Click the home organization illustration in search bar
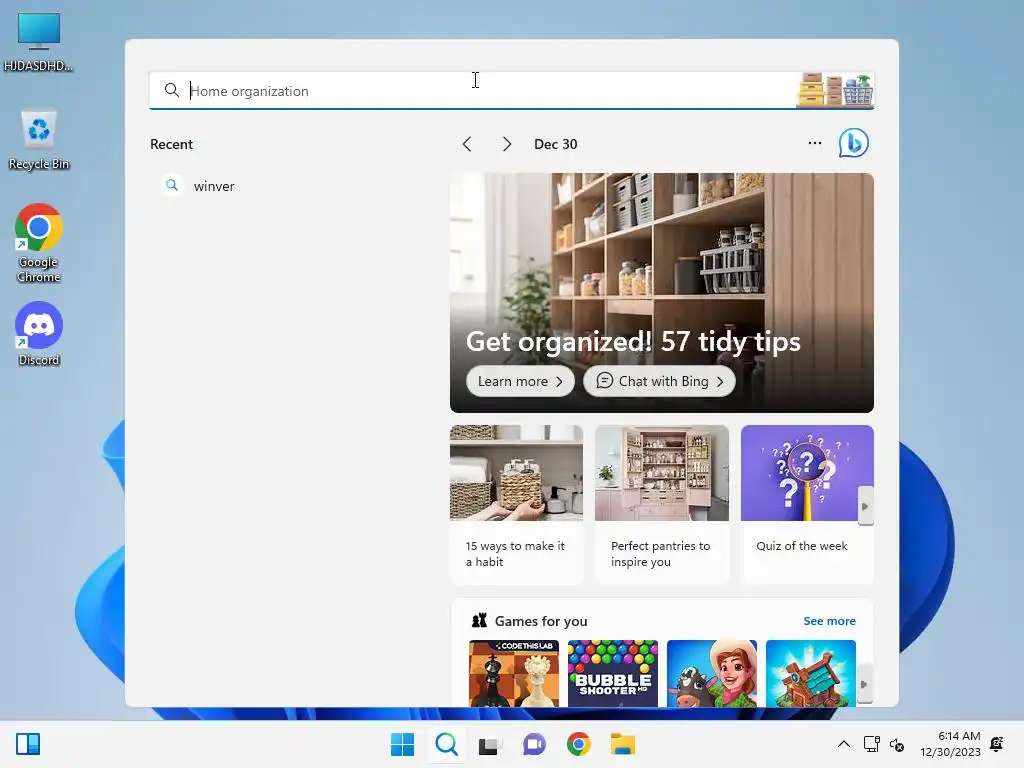This screenshot has width=1024, height=768. point(835,89)
